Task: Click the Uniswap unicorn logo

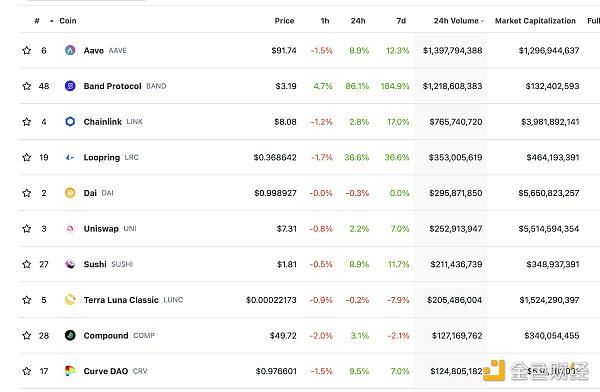Action: [70, 229]
